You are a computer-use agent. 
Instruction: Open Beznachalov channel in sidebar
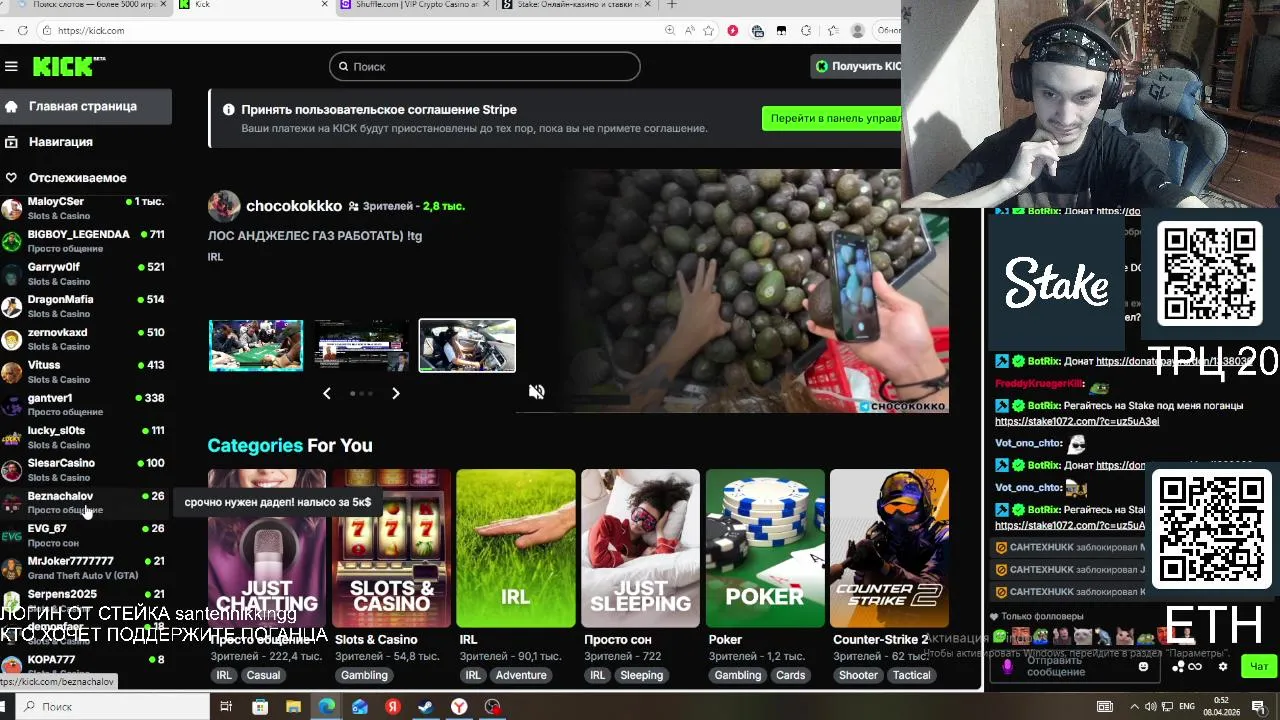coord(85,503)
